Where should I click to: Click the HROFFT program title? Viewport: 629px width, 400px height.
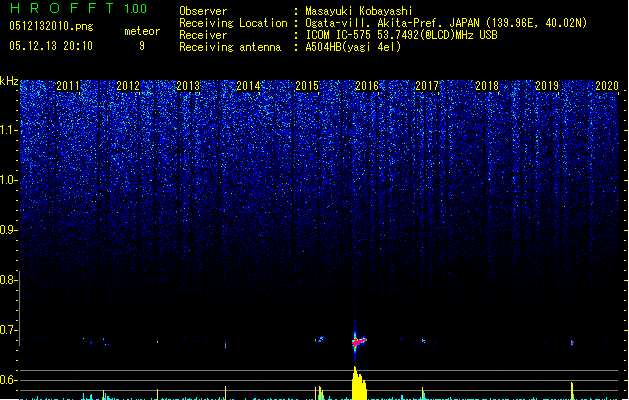point(62,8)
